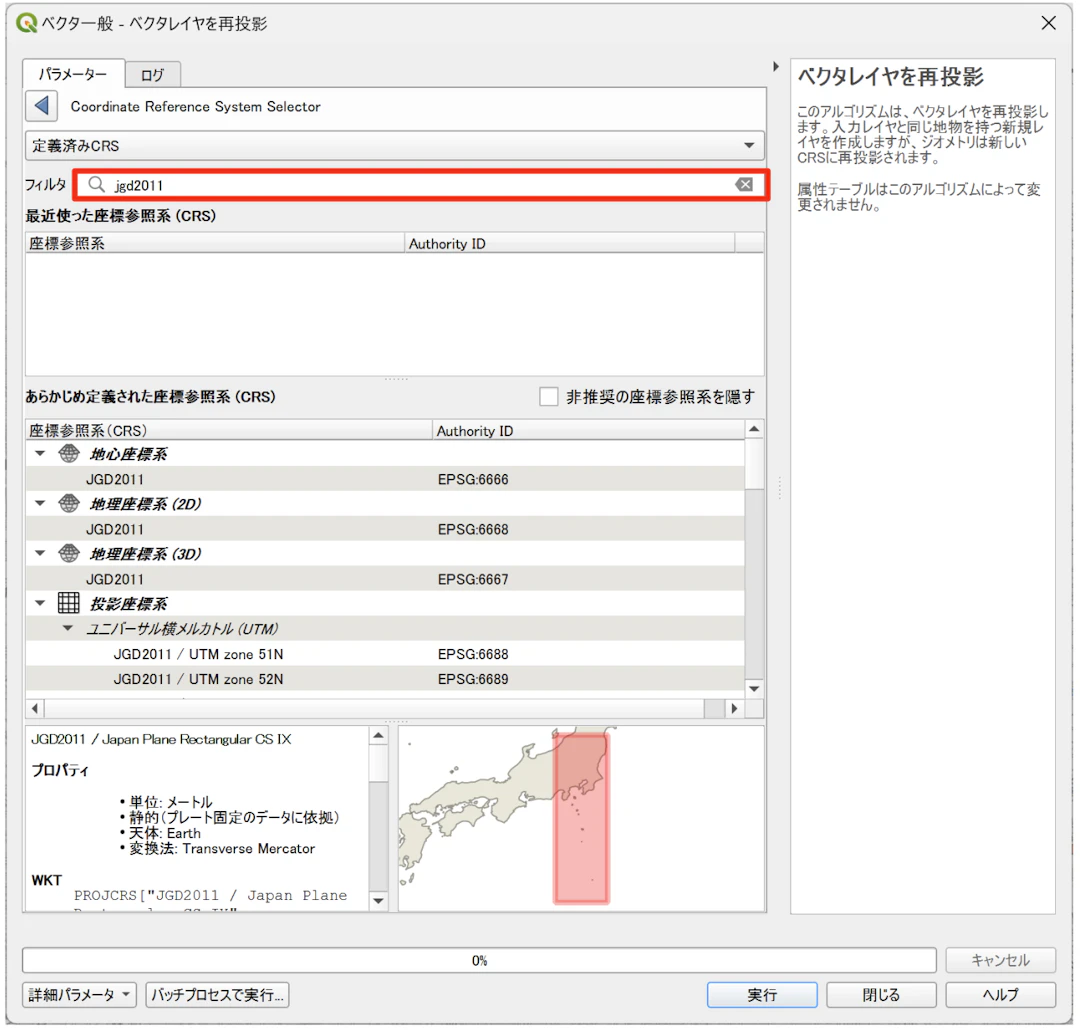Click Authority ID header in predefined list
The height and width of the screenshot is (1030, 1080).
click(x=589, y=431)
